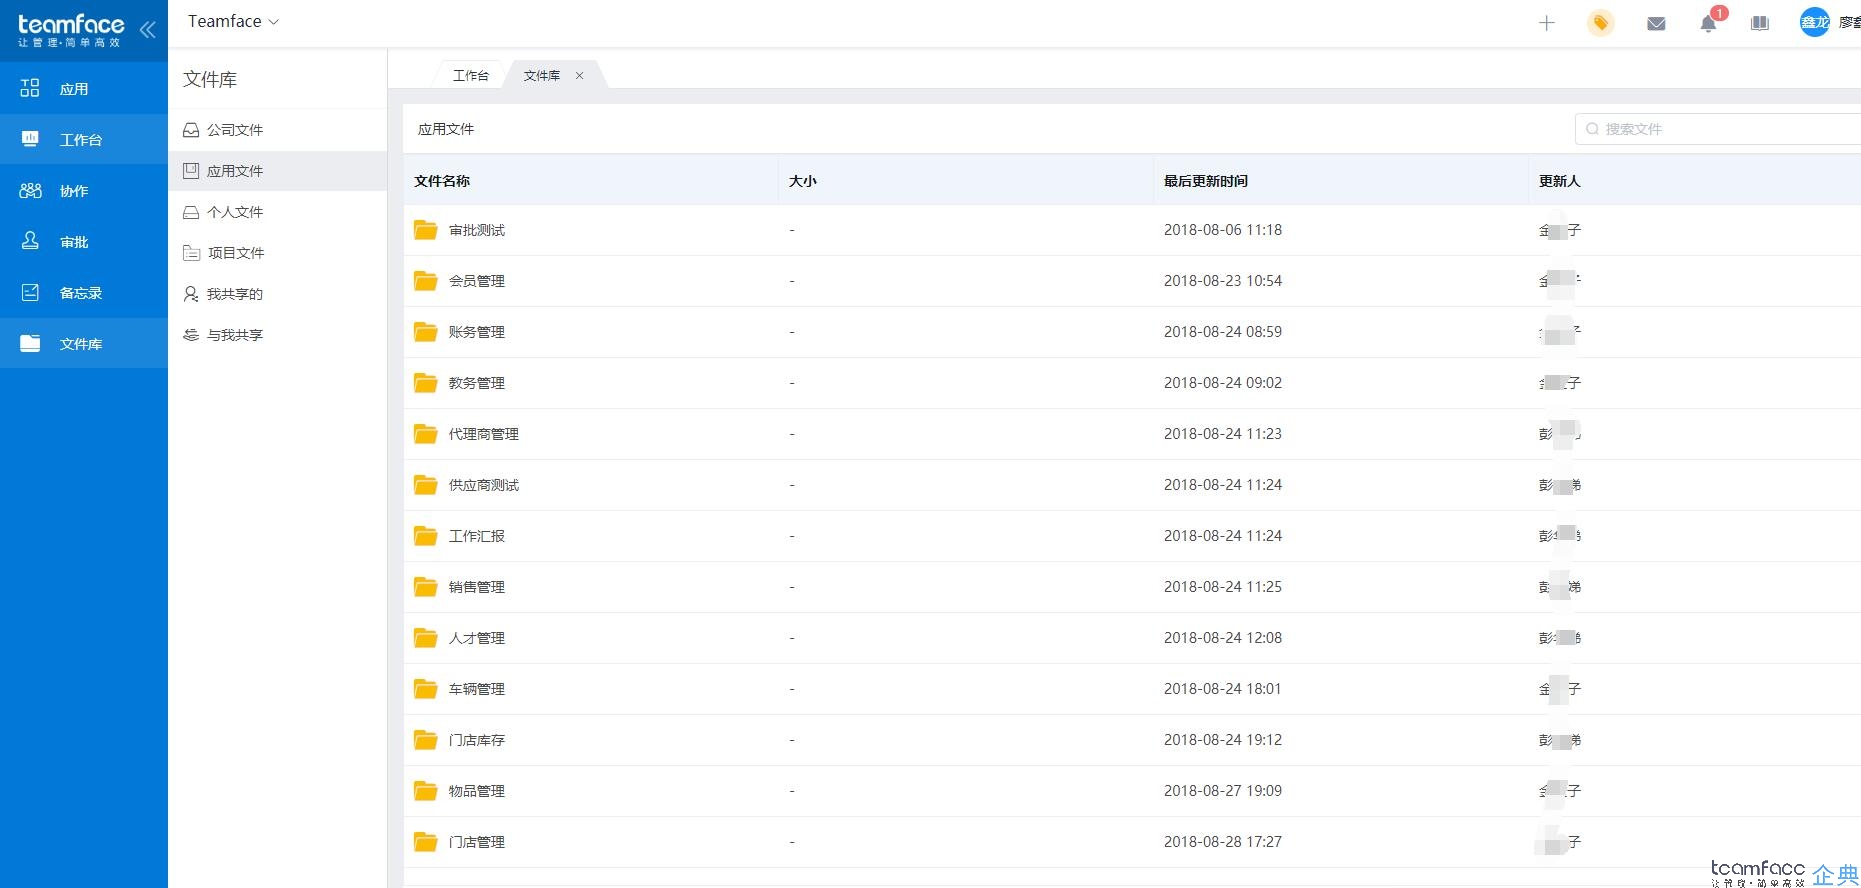Click the 搜索文件 search field
The height and width of the screenshot is (888, 1861).
tap(1718, 129)
